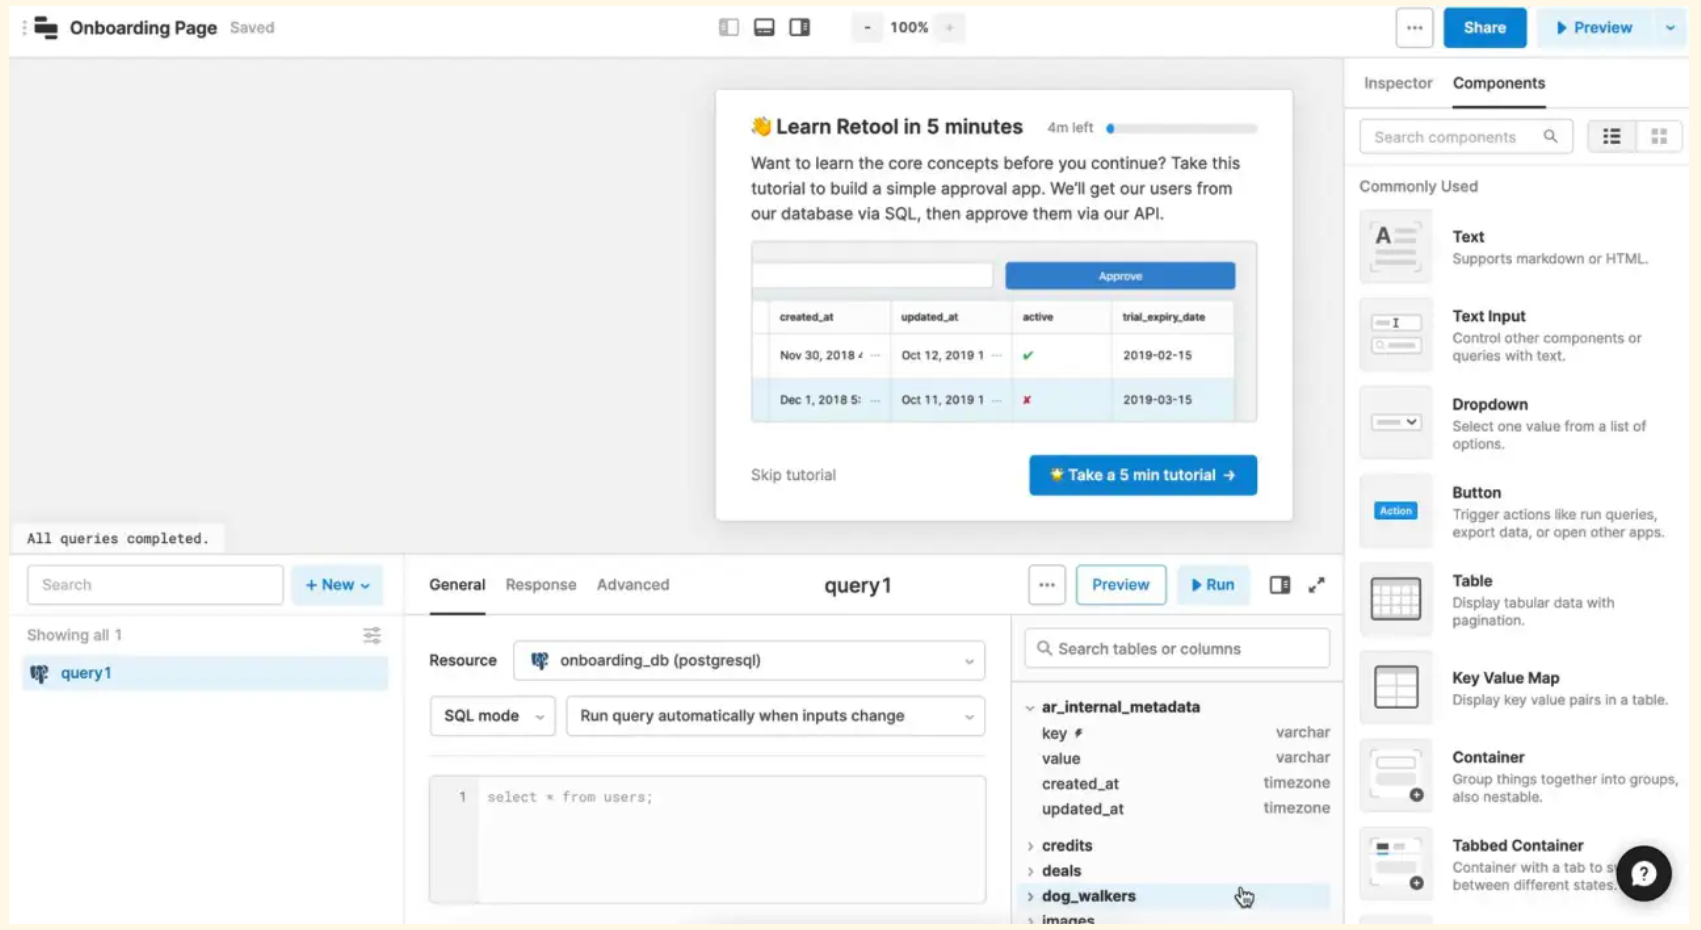The height and width of the screenshot is (930, 1701).
Task: Toggle the bottom panel layout icon
Action: tap(764, 27)
